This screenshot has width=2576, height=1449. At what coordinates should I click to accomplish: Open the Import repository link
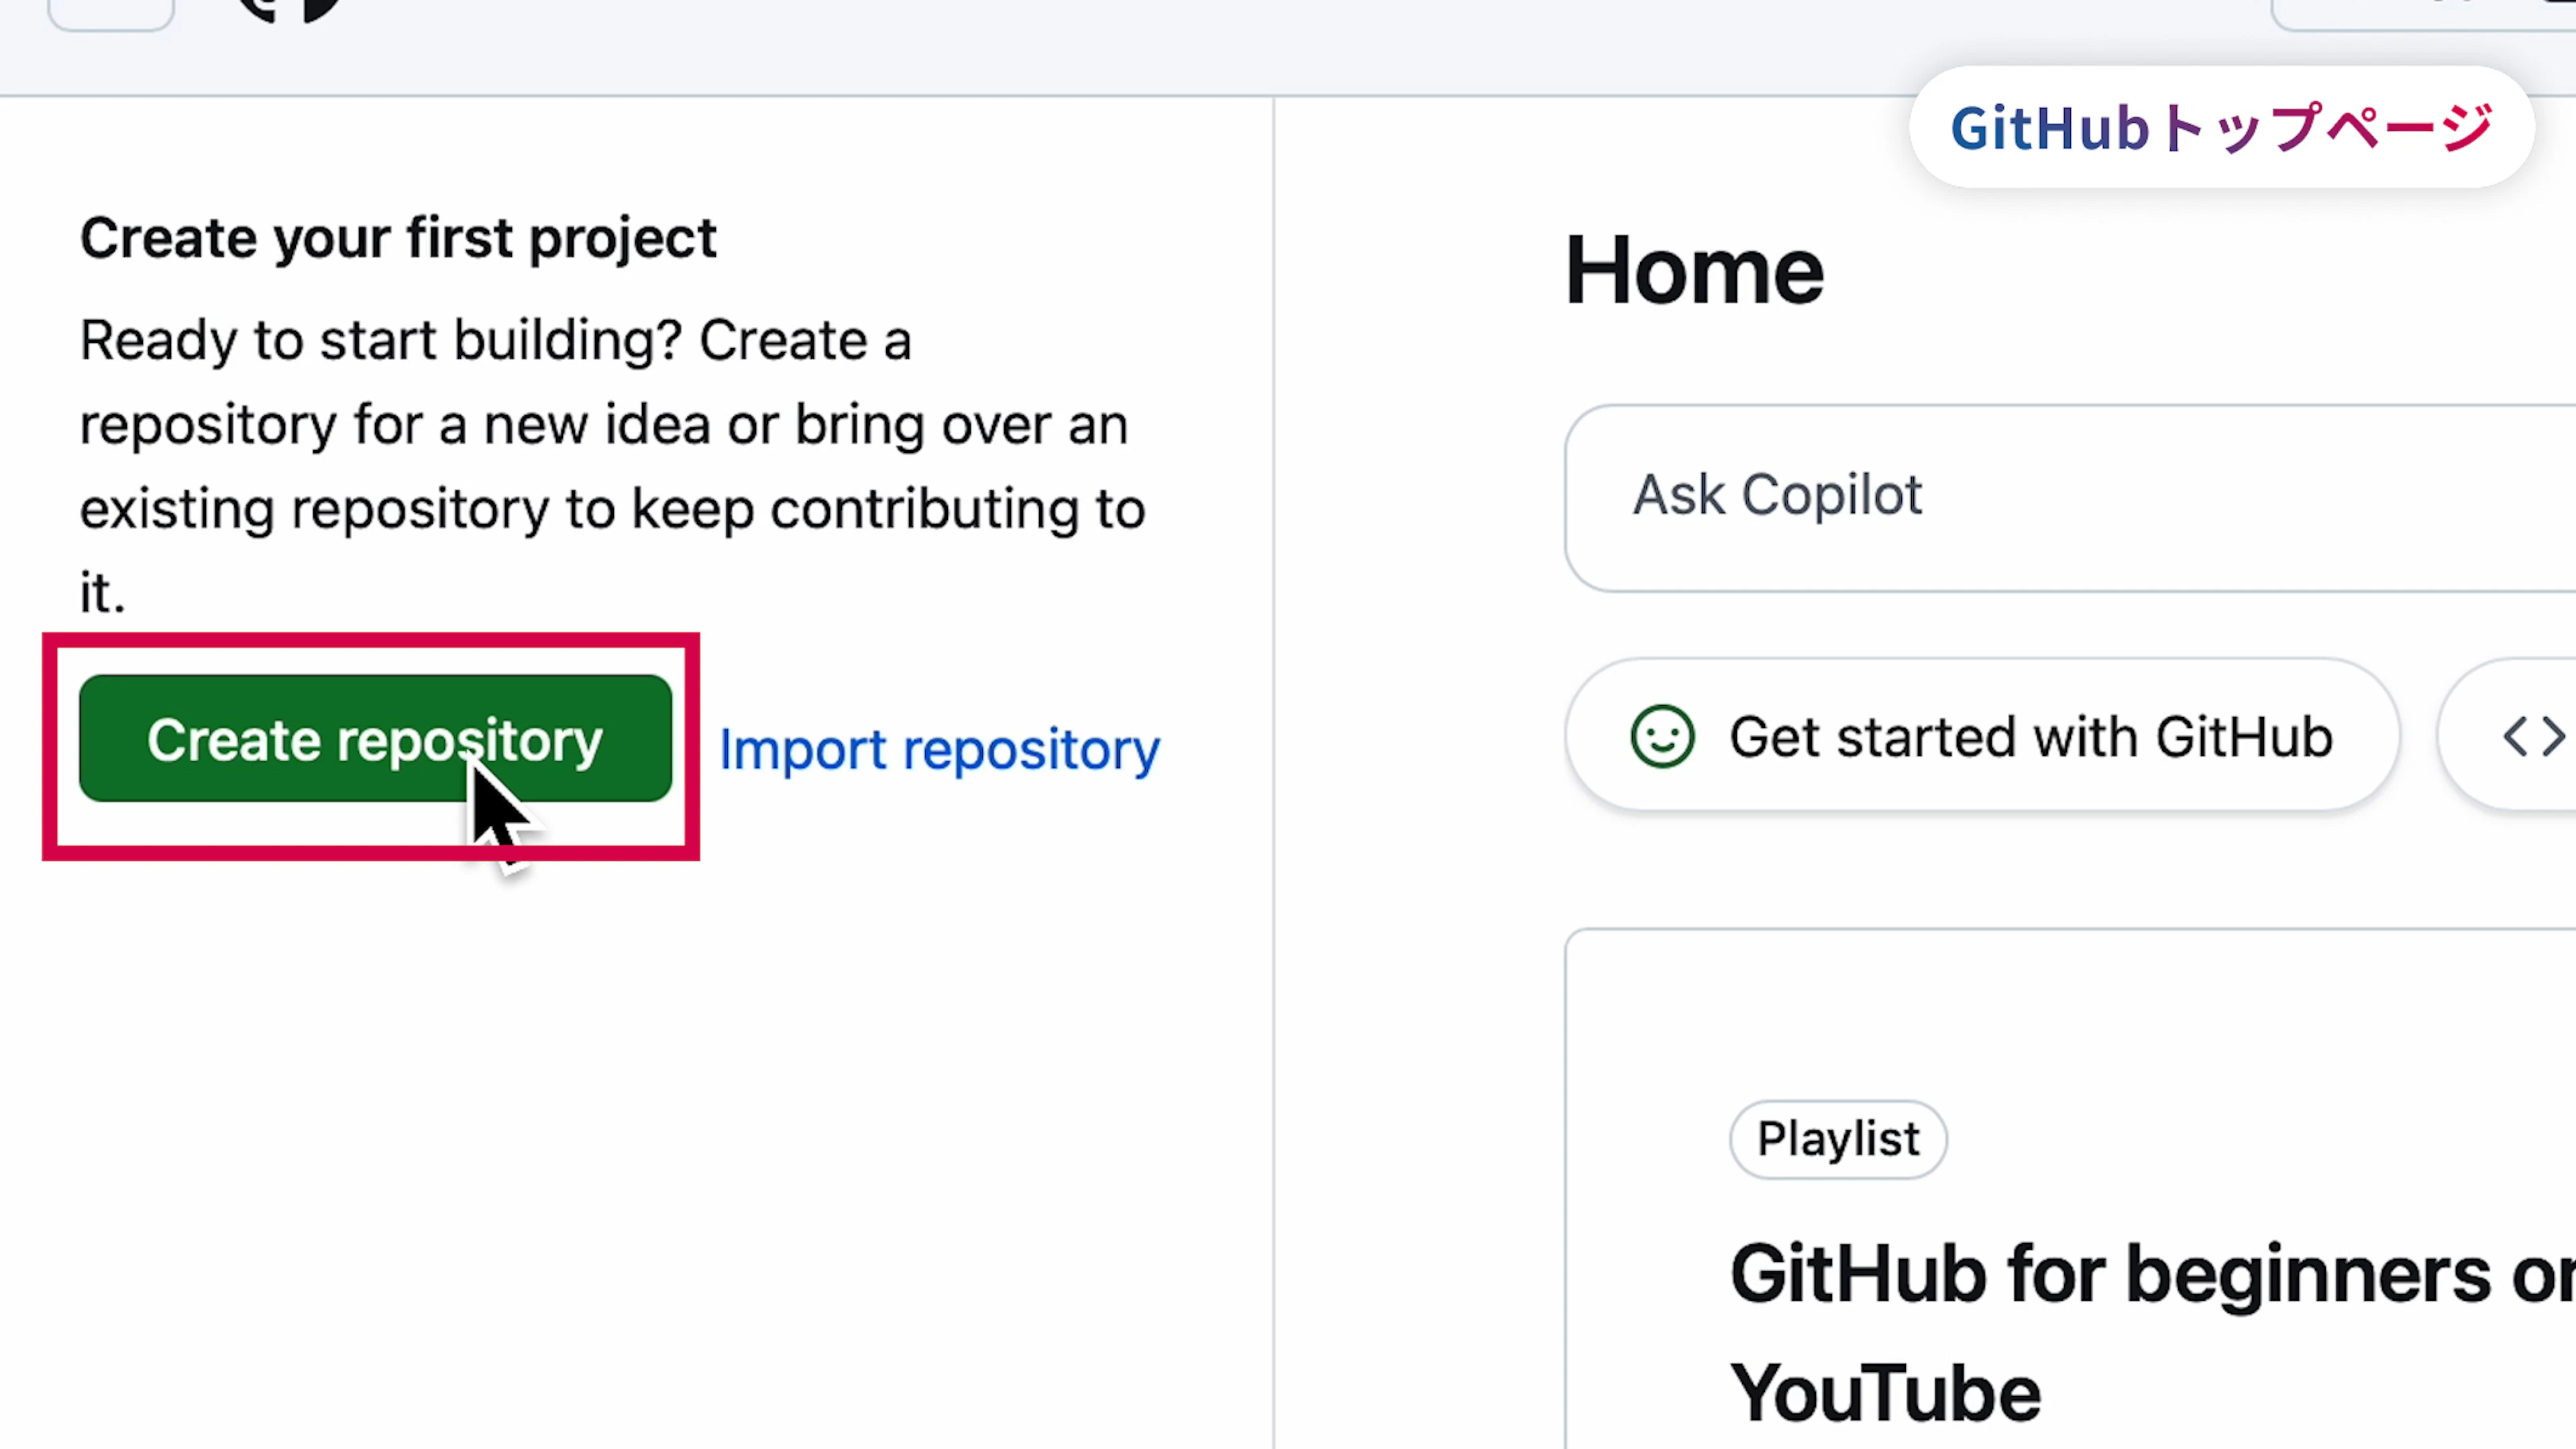(x=939, y=749)
